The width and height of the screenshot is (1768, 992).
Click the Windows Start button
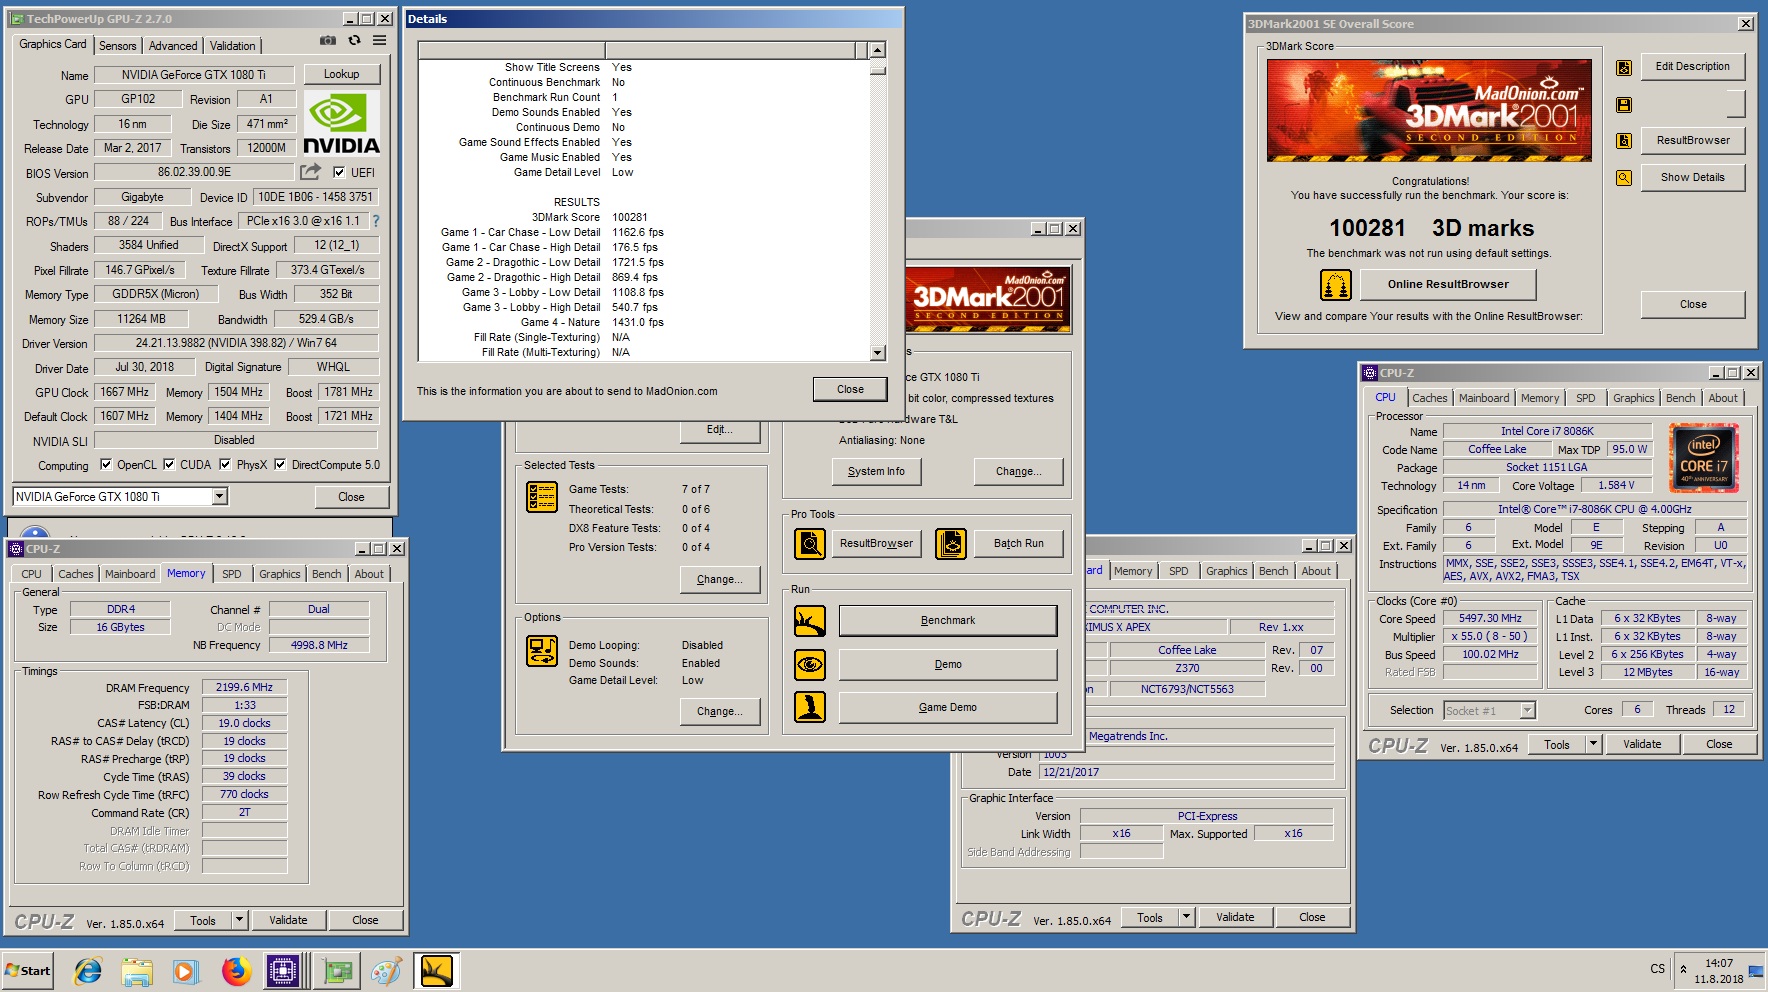click(x=28, y=970)
